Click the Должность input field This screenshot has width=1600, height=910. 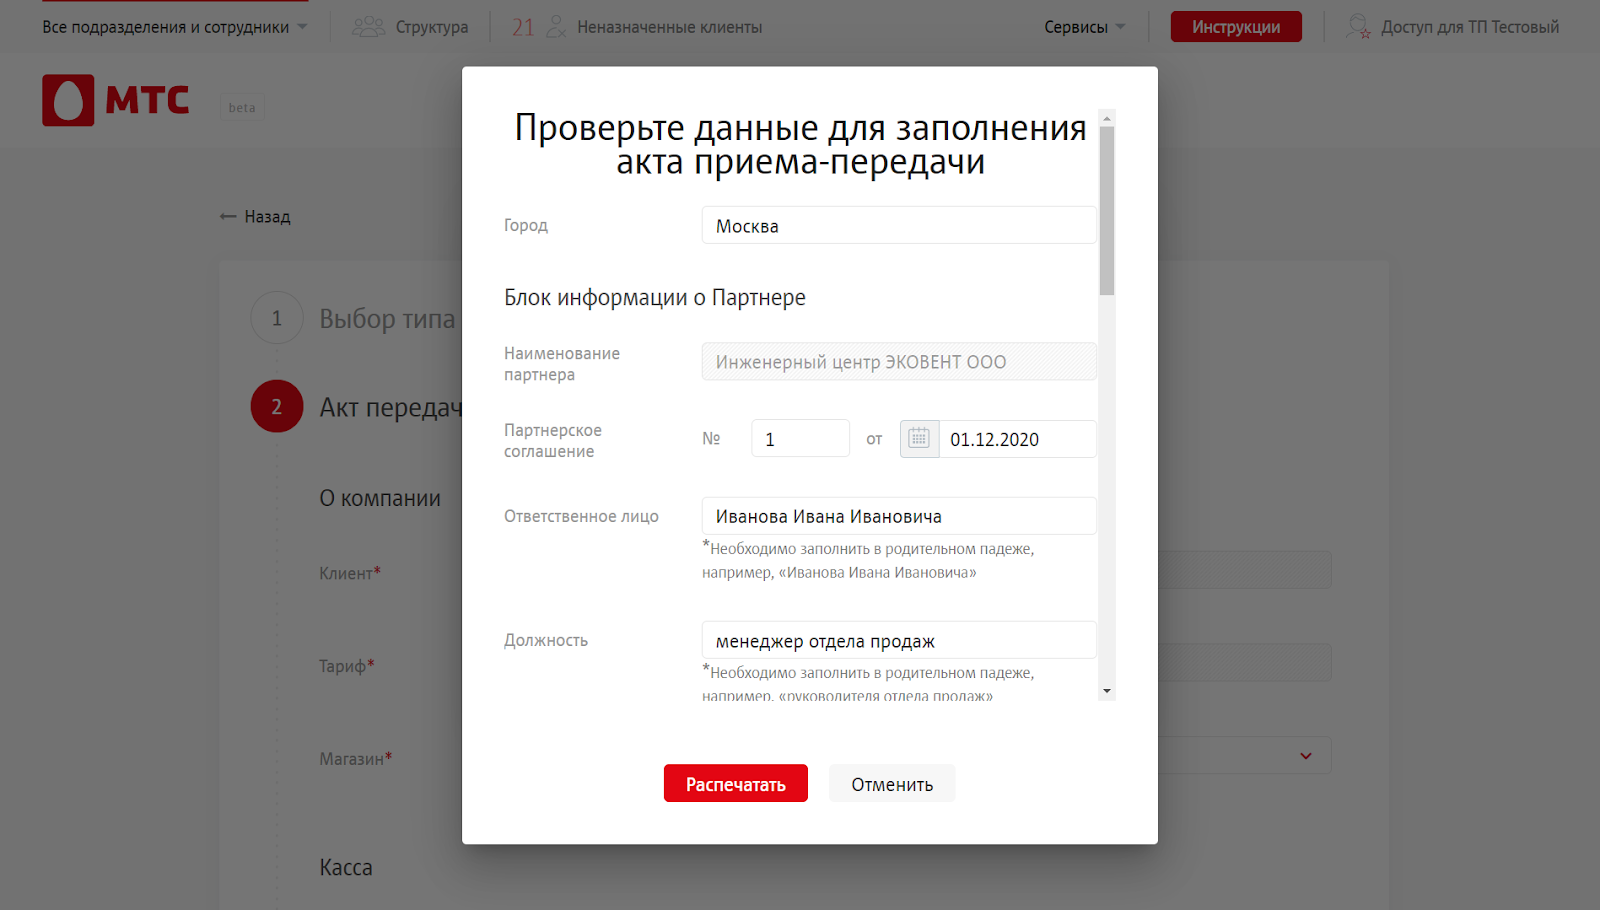(899, 640)
